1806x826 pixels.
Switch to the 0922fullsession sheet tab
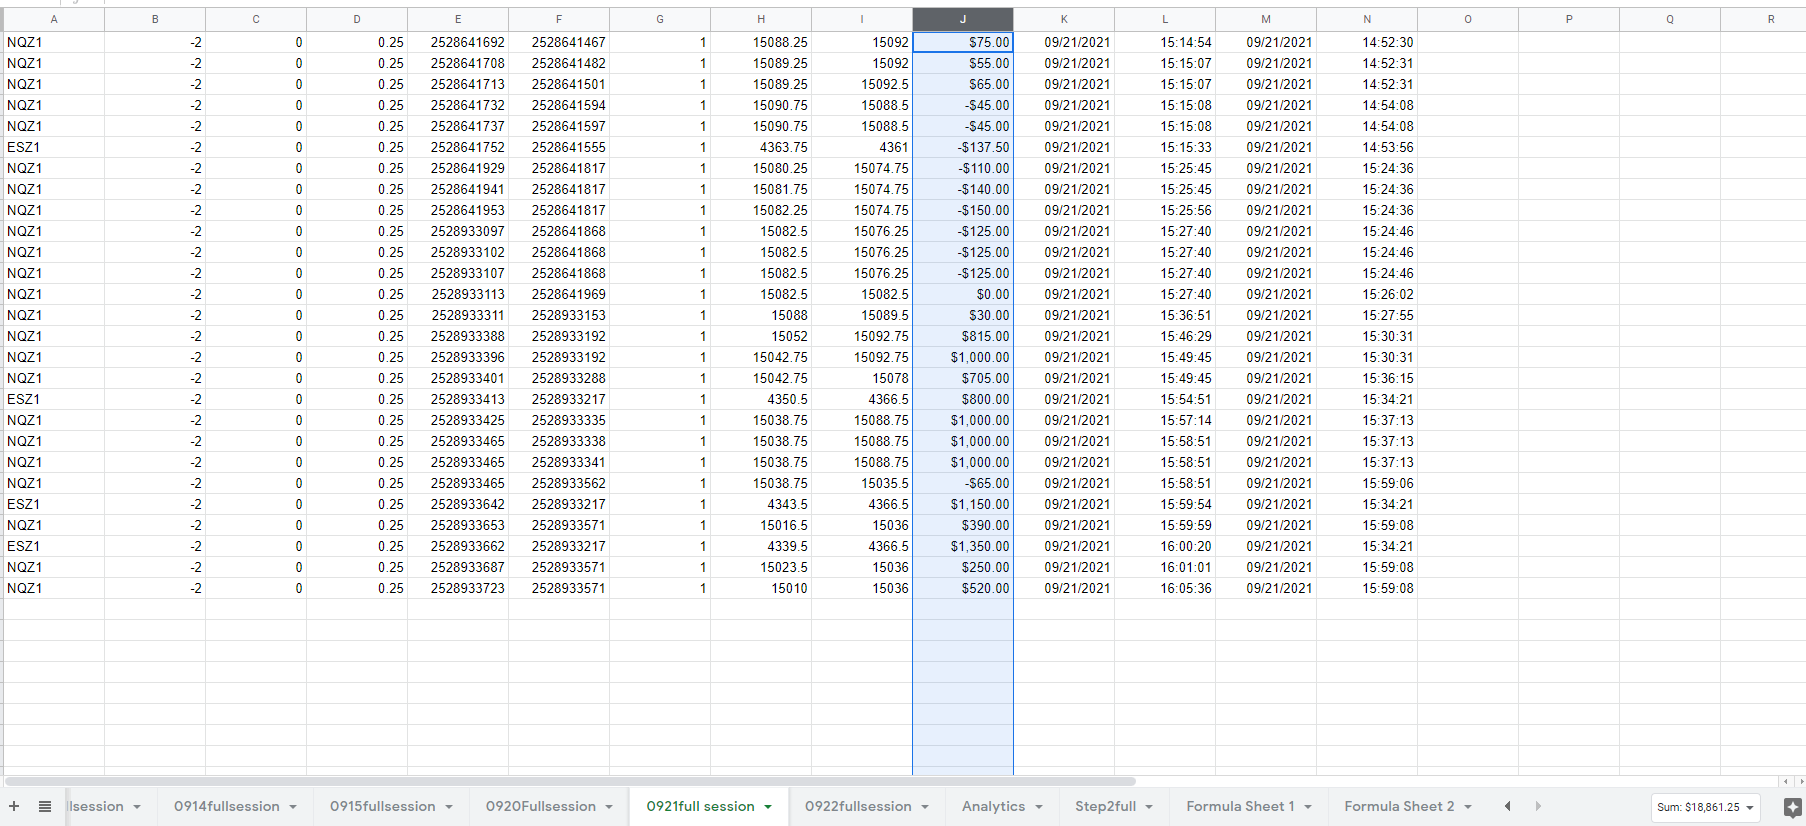(x=858, y=806)
